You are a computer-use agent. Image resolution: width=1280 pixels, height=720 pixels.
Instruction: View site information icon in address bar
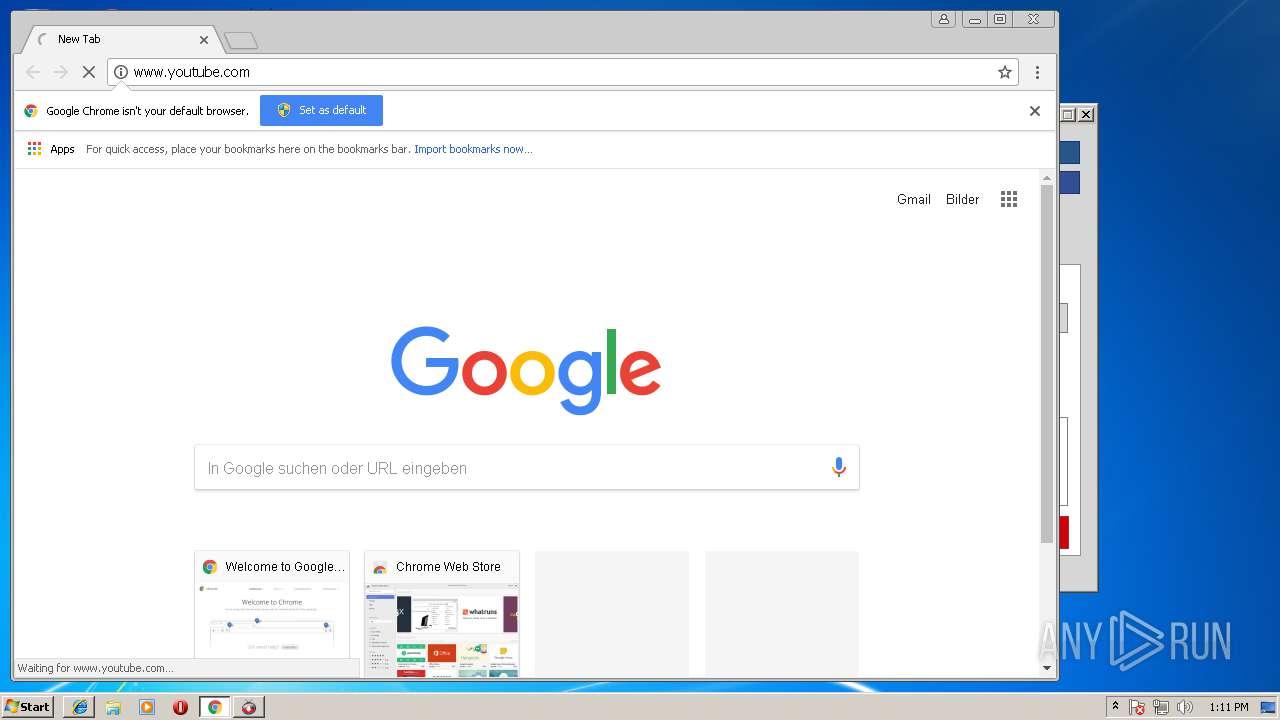tap(121, 72)
